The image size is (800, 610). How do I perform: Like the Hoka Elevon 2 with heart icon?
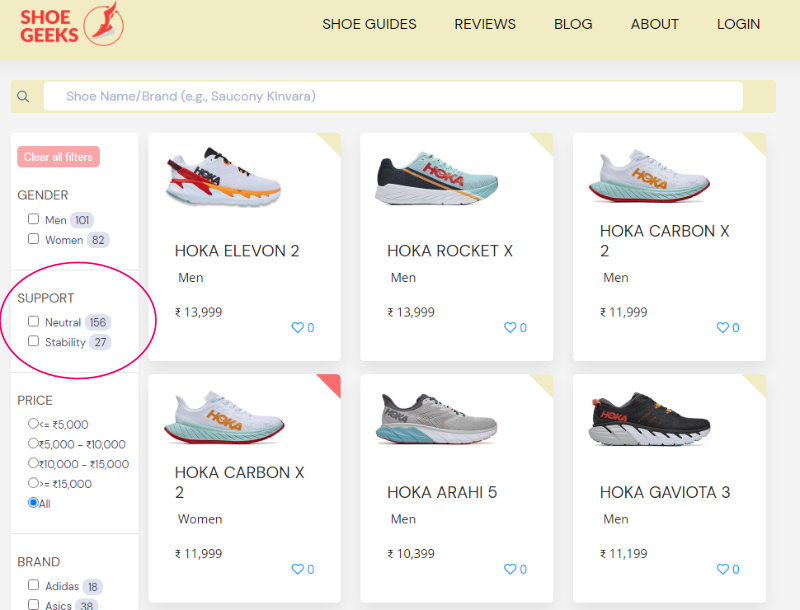point(297,328)
